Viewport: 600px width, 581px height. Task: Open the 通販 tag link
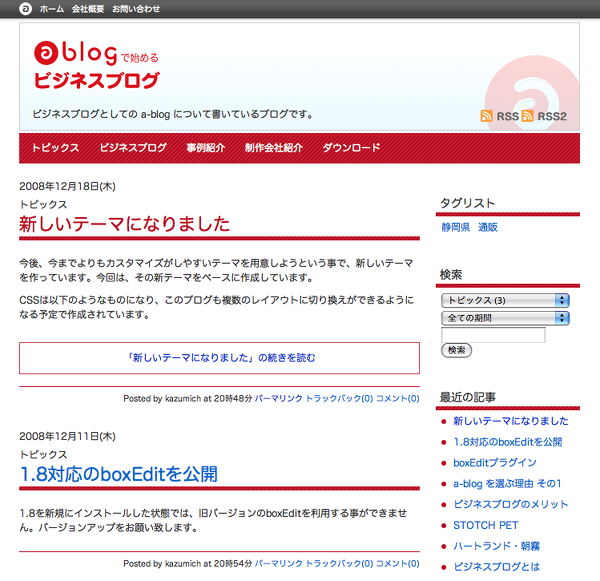[x=488, y=227]
